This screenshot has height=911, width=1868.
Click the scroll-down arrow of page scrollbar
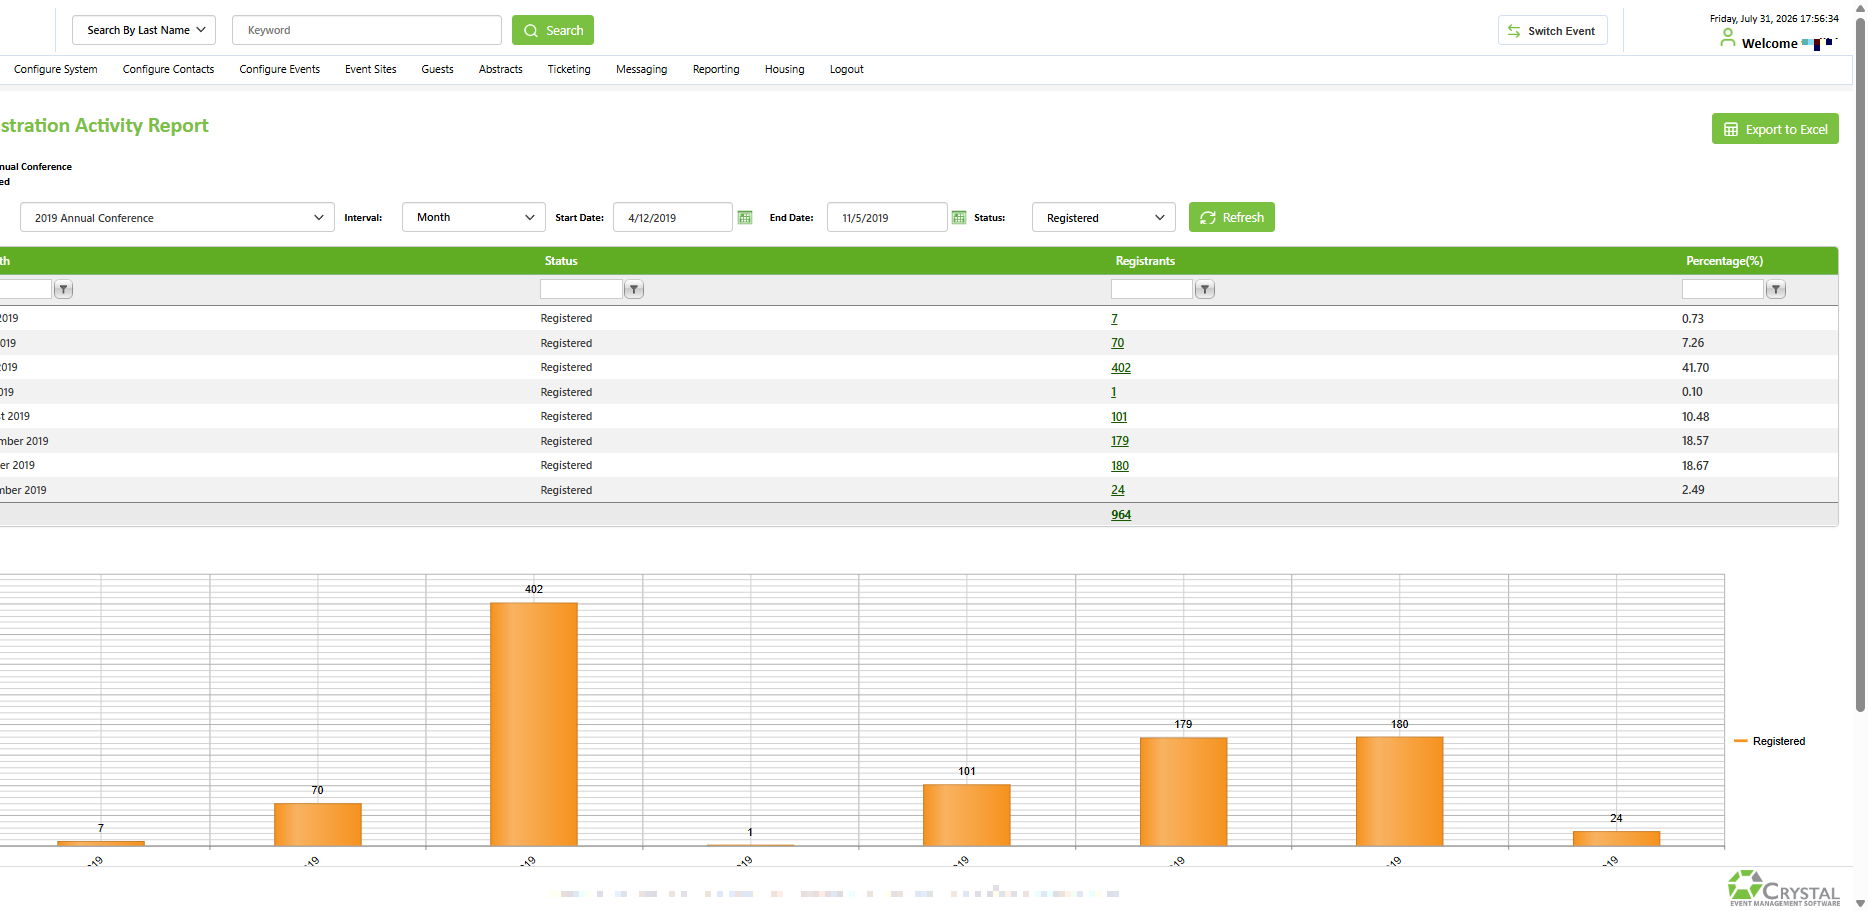[x=1860, y=903]
